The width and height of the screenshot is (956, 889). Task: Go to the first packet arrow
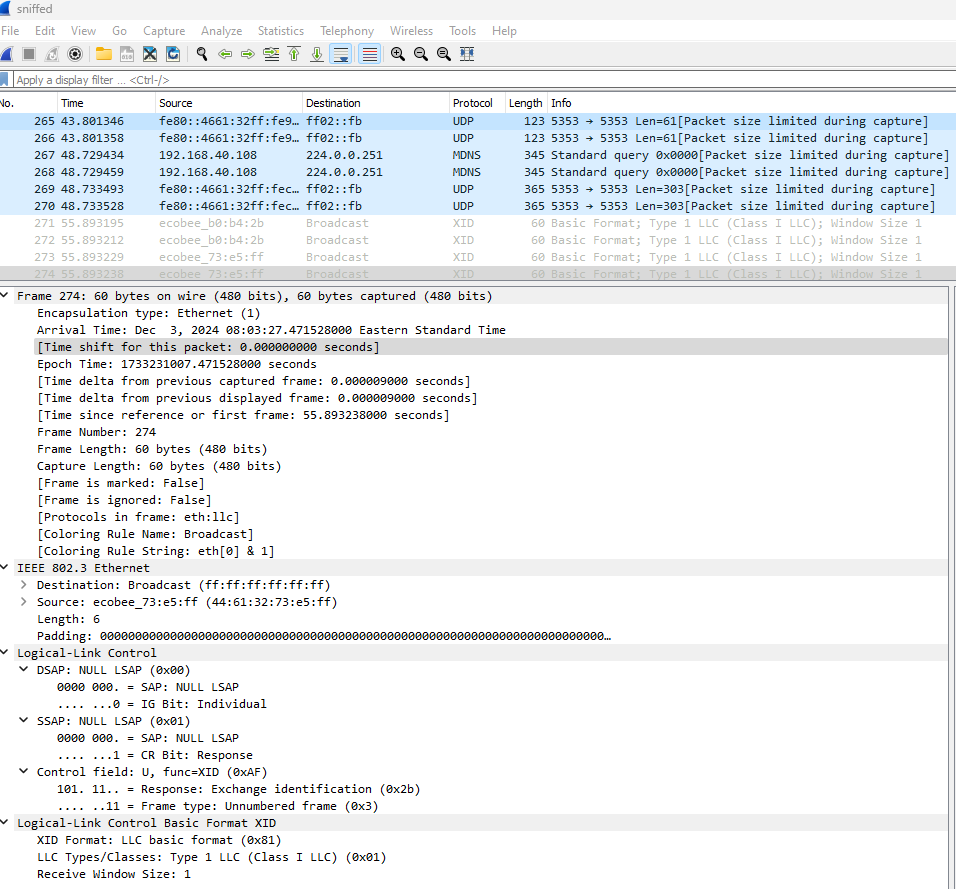click(293, 53)
